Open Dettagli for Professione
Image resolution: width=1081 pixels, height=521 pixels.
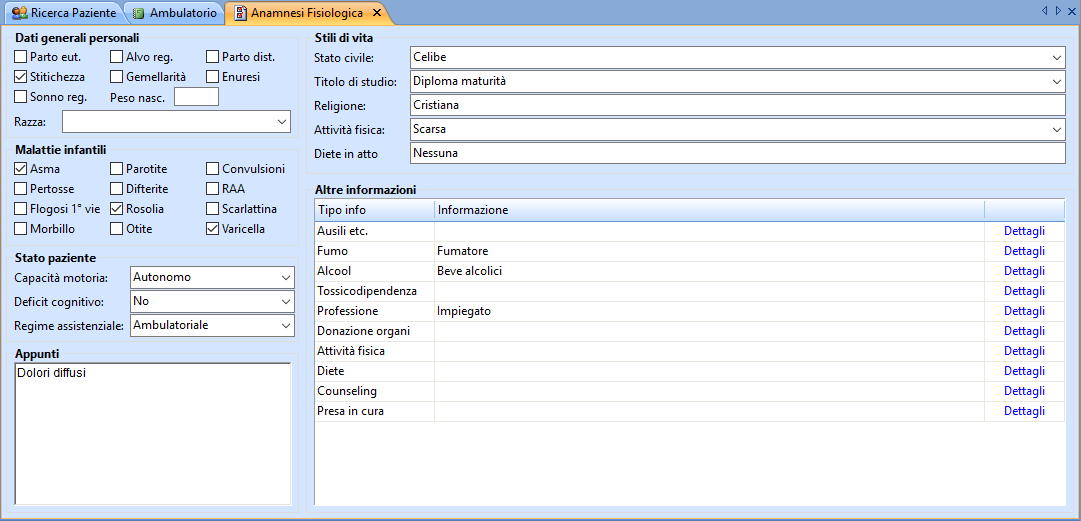tap(1024, 311)
